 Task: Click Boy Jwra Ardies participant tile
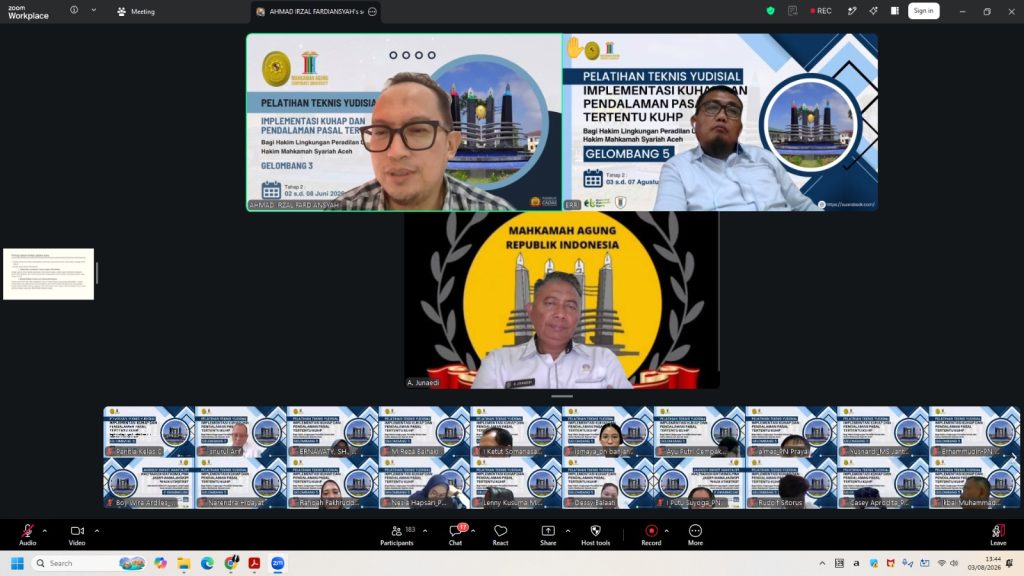(x=149, y=483)
